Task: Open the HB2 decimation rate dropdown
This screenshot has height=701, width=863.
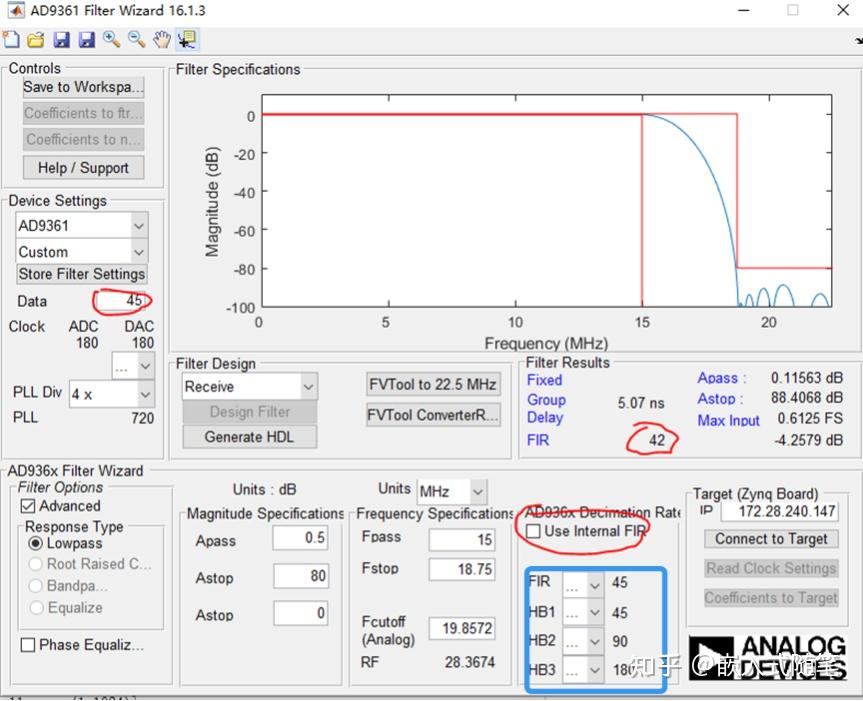Action: (x=583, y=641)
